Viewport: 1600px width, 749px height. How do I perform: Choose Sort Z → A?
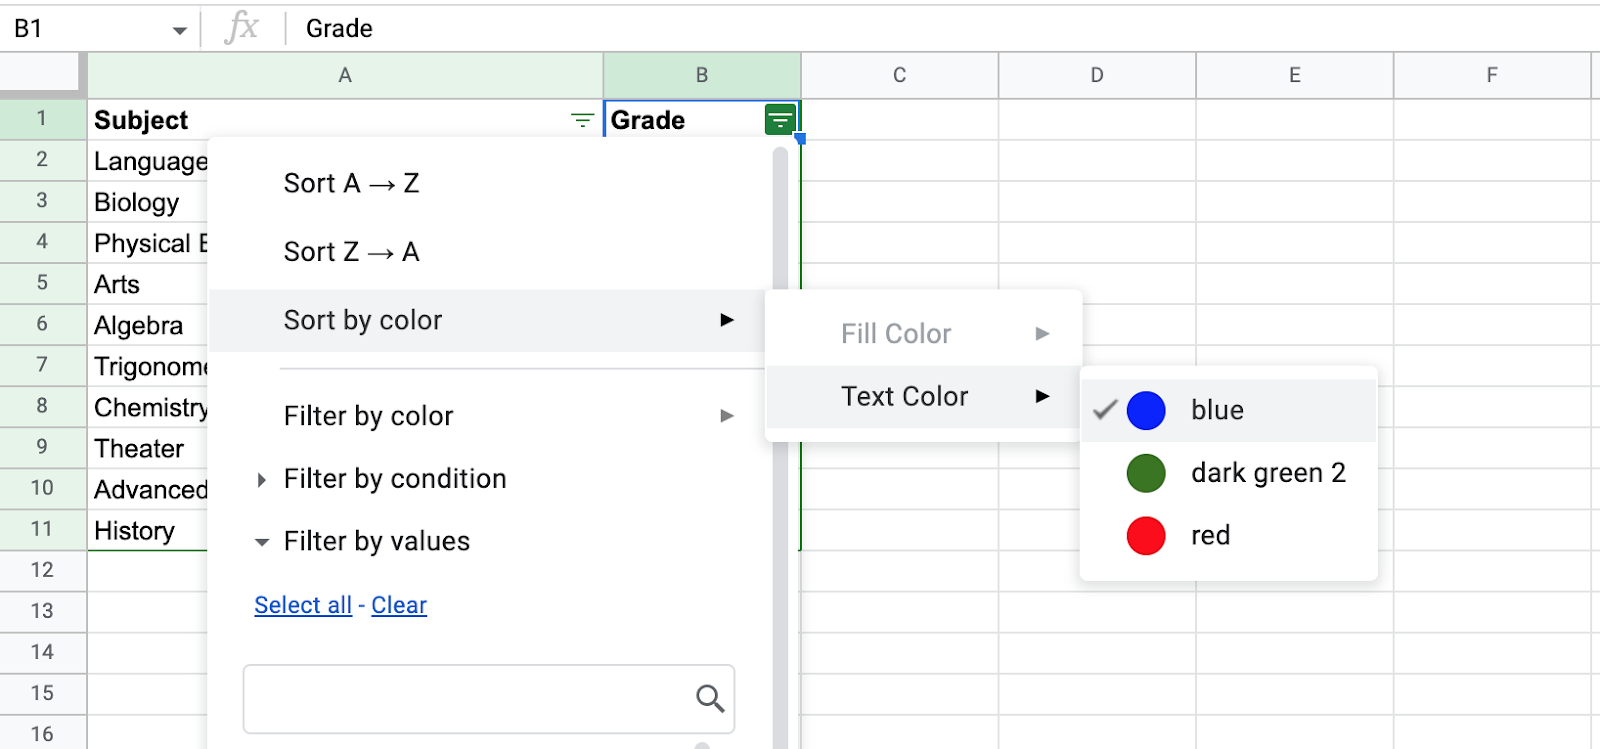[352, 252]
